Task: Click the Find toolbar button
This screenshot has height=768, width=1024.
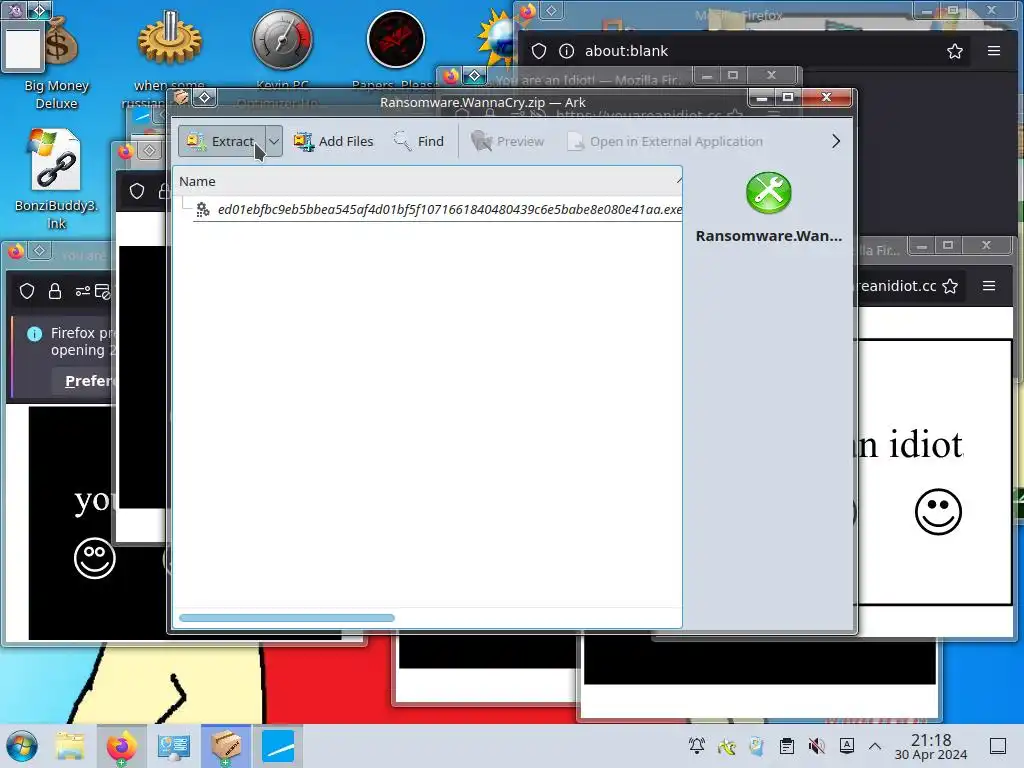Action: coord(419,141)
